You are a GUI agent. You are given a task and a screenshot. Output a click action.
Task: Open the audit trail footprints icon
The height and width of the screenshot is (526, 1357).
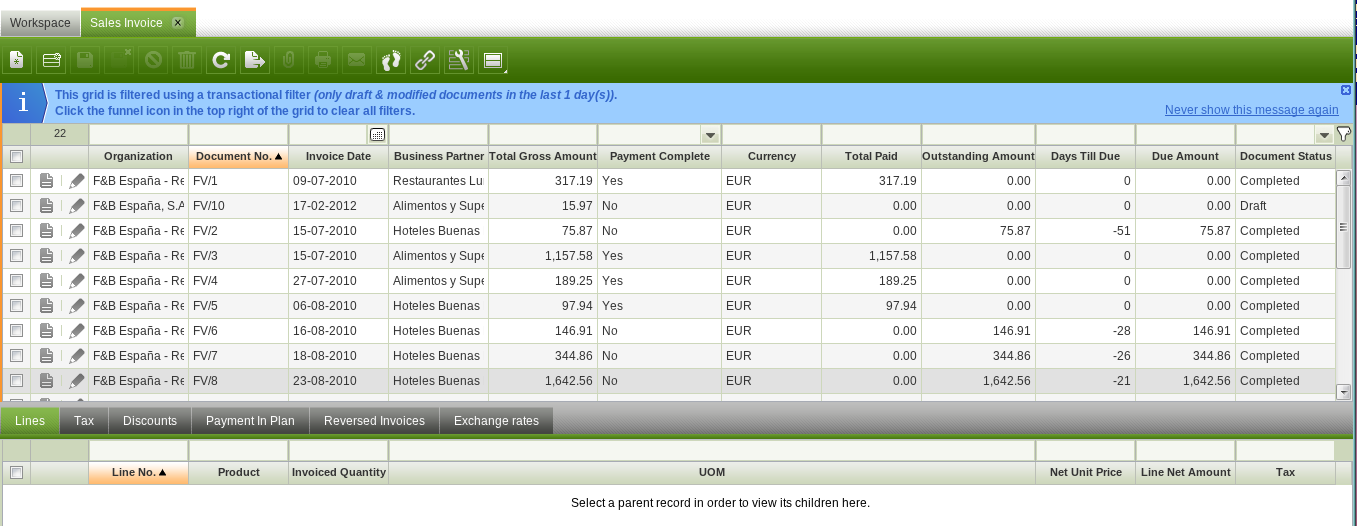(391, 61)
